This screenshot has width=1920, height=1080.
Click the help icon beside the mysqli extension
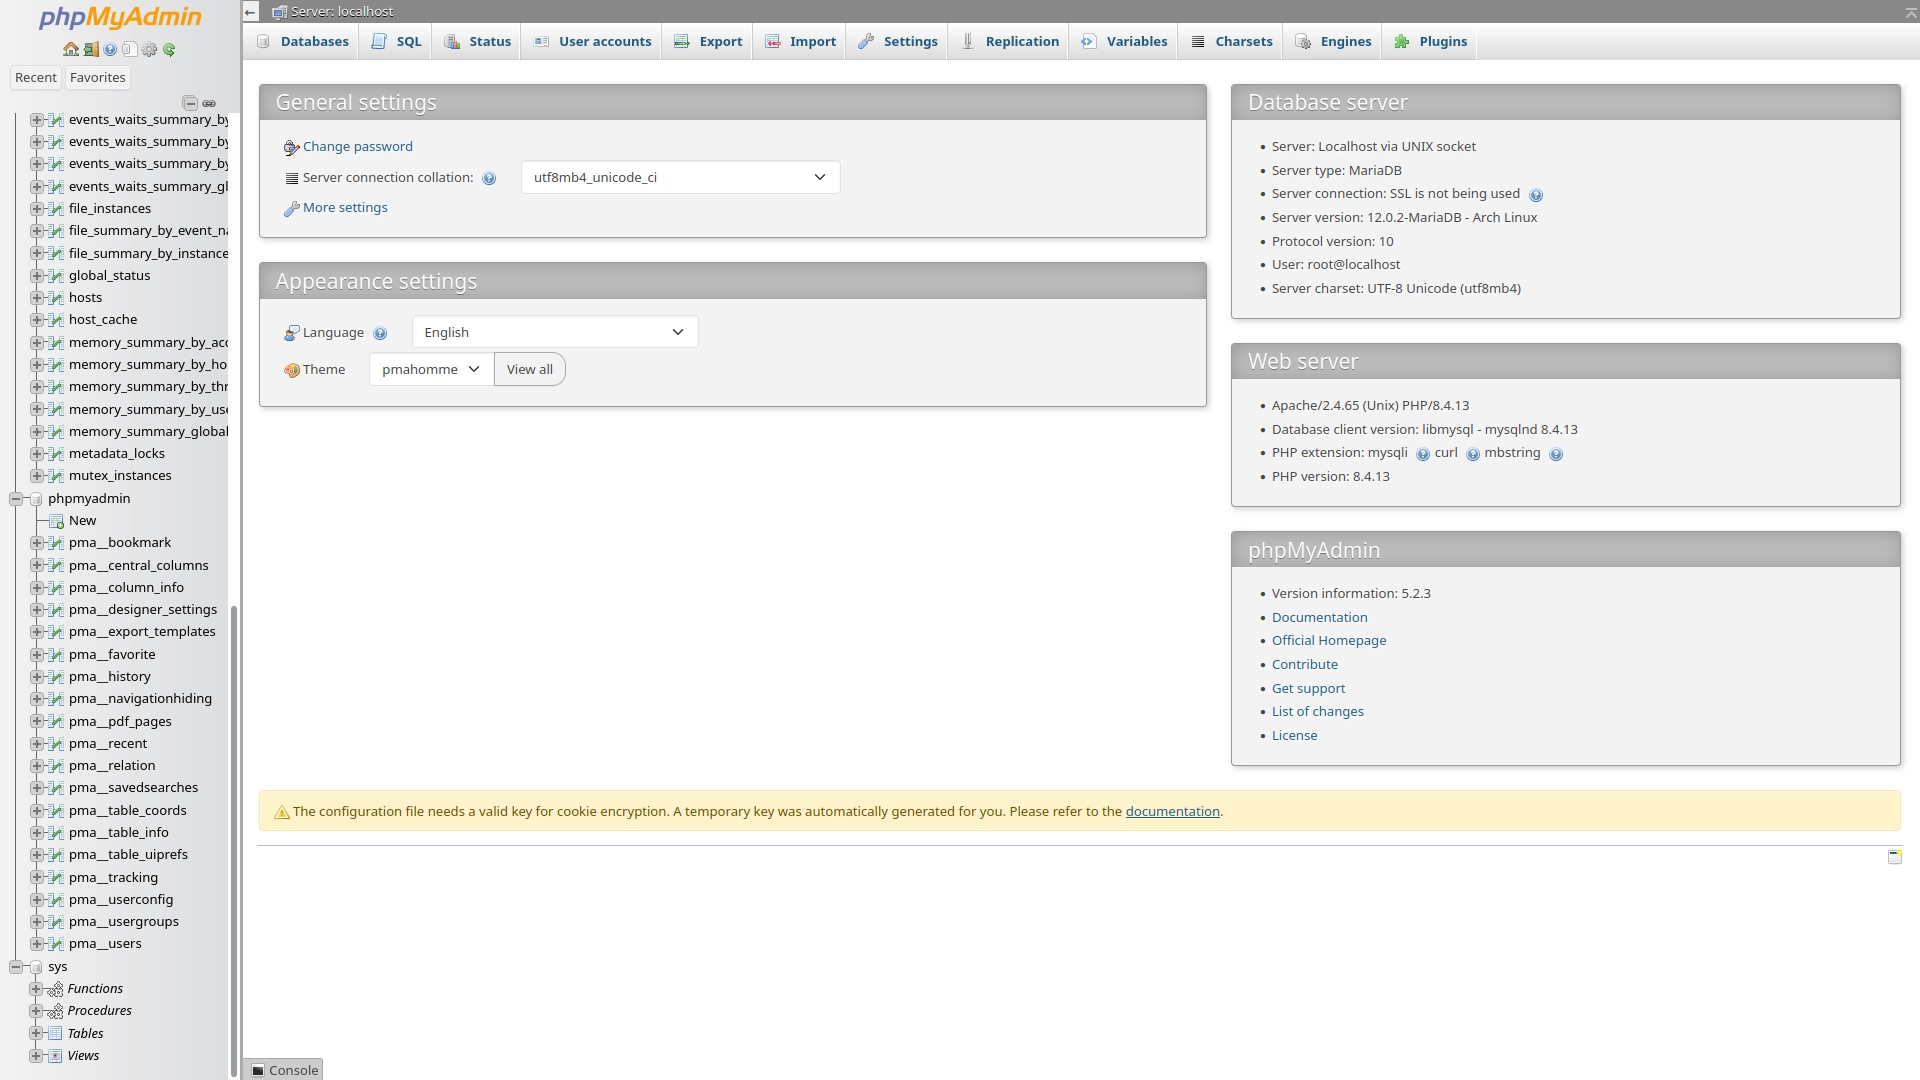pos(1422,453)
